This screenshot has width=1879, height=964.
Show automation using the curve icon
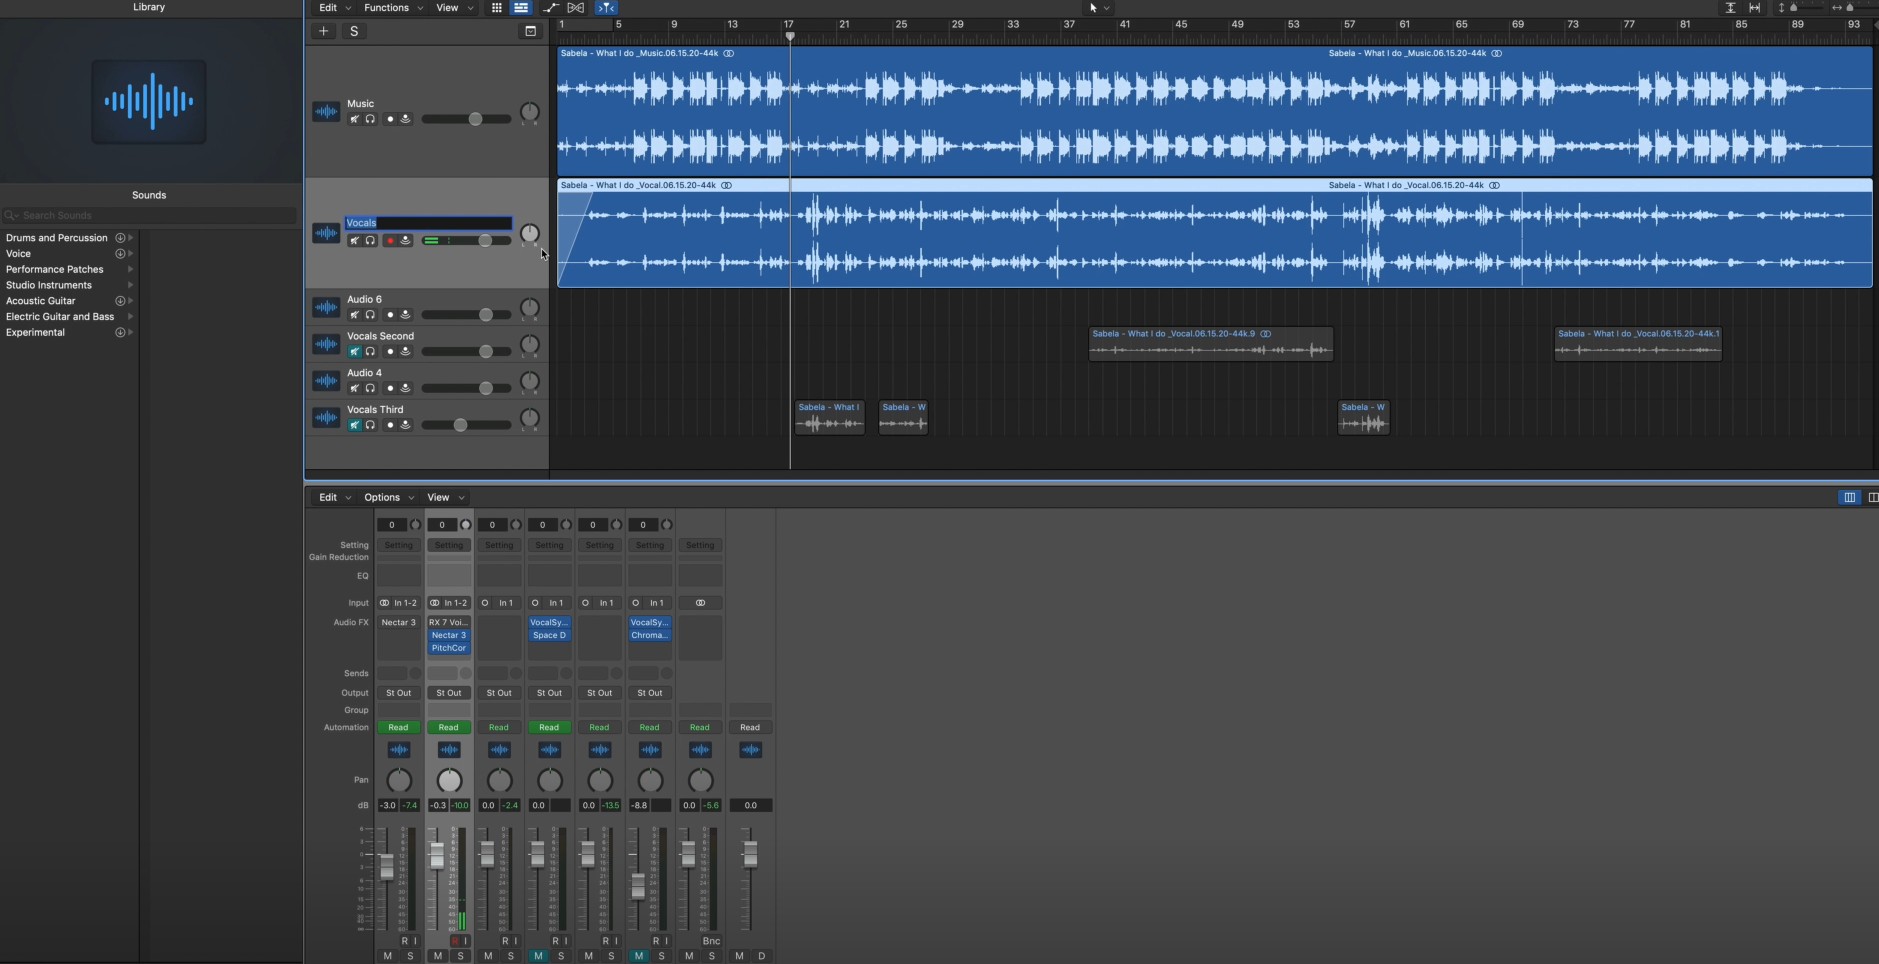(x=551, y=7)
